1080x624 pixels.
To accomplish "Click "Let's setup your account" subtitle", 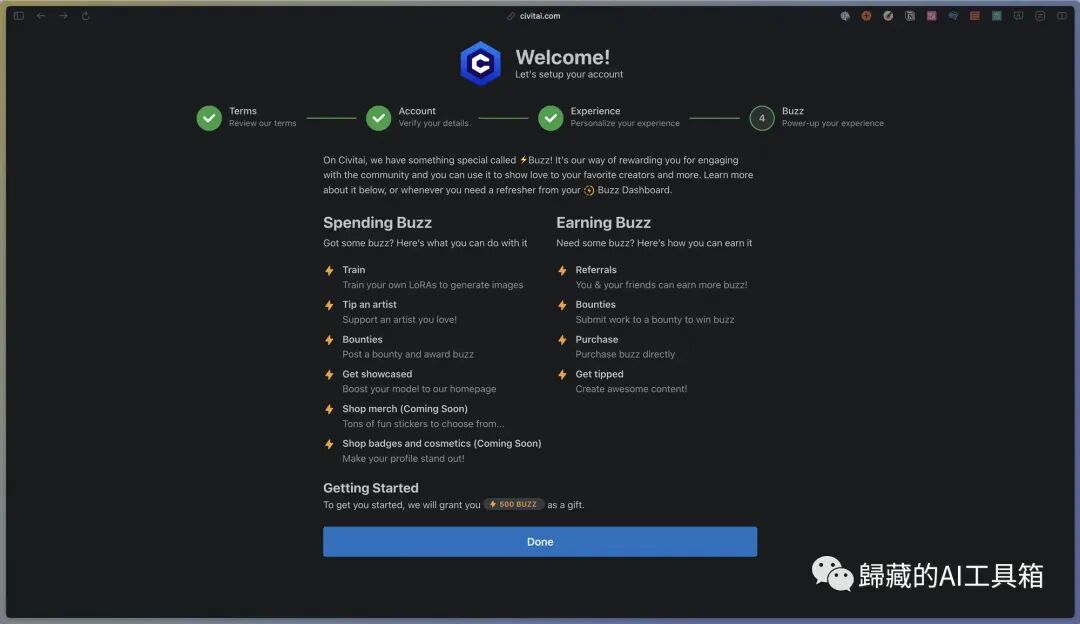I will point(569,74).
